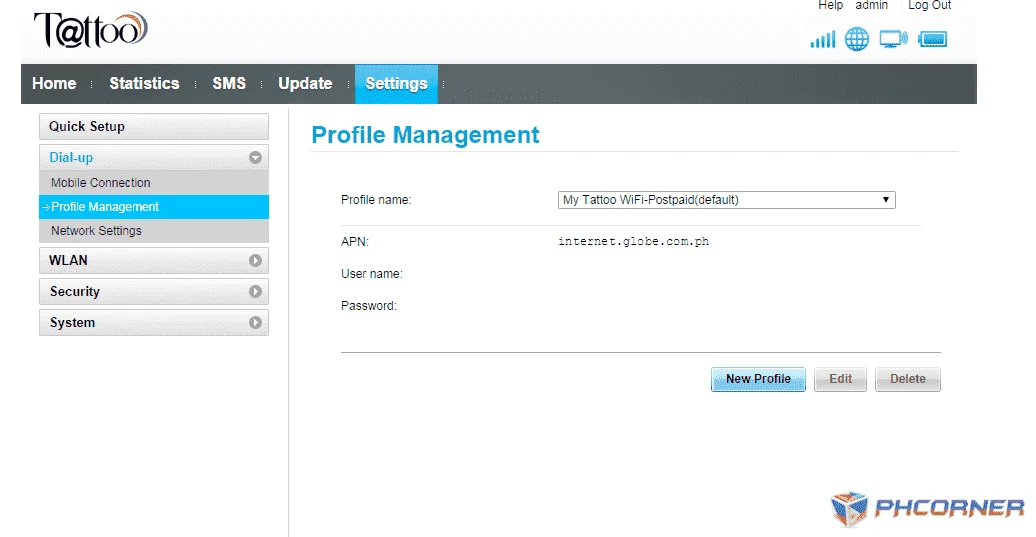The width and height of the screenshot is (1036, 537).
Task: Expand the WLAN section arrow
Action: tap(255, 260)
